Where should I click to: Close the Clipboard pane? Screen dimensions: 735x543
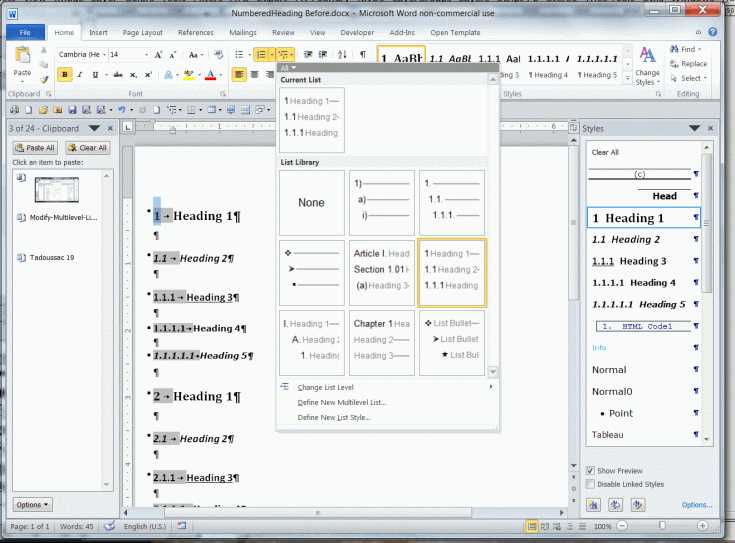click(x=110, y=128)
